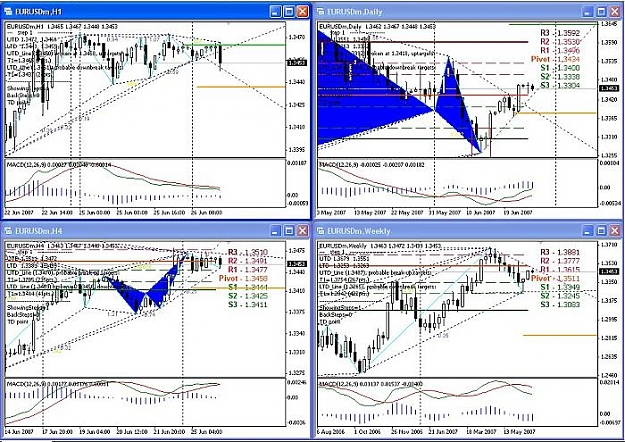Screen dimensions: 625x442
Task: Close the EURUSDm,H1 chart window
Action: click(x=303, y=12)
